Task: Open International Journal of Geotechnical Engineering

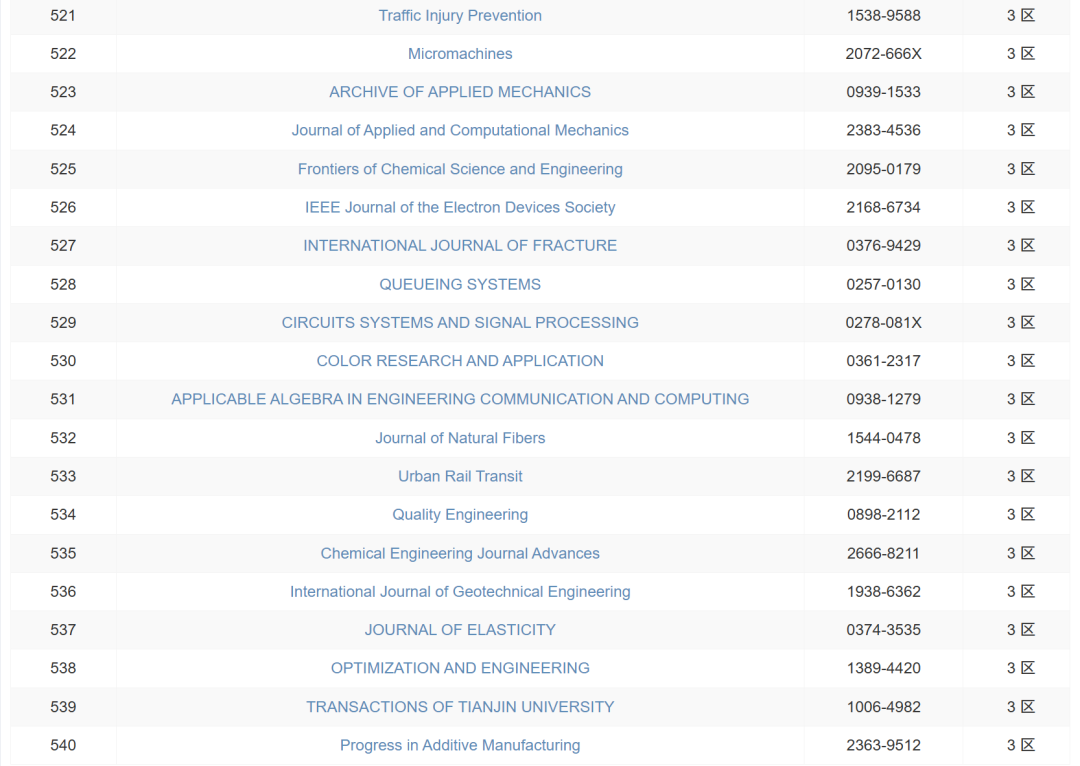Action: tap(460, 592)
